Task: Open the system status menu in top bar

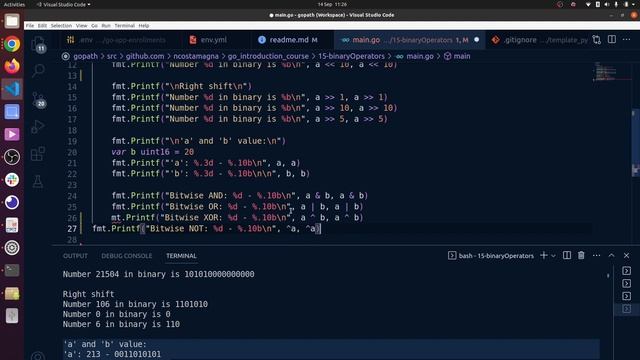Action: tap(610, 4)
